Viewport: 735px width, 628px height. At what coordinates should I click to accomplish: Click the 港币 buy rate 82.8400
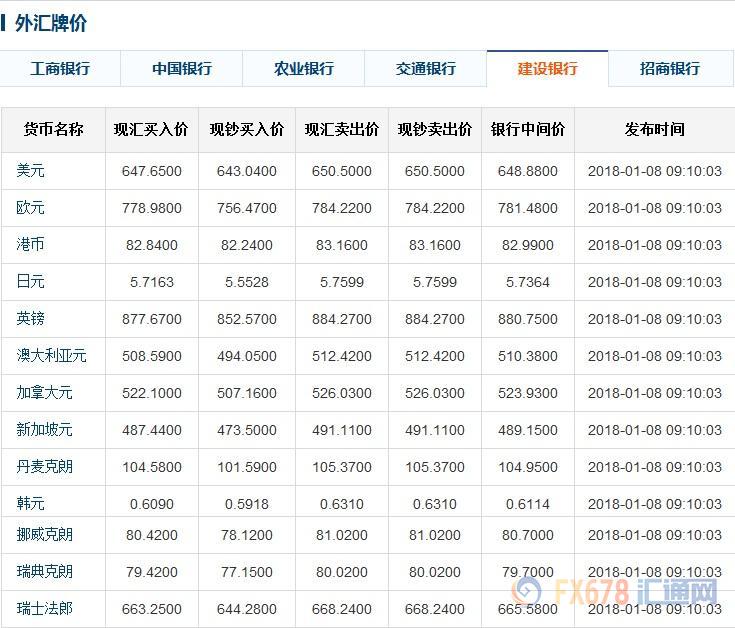[152, 245]
